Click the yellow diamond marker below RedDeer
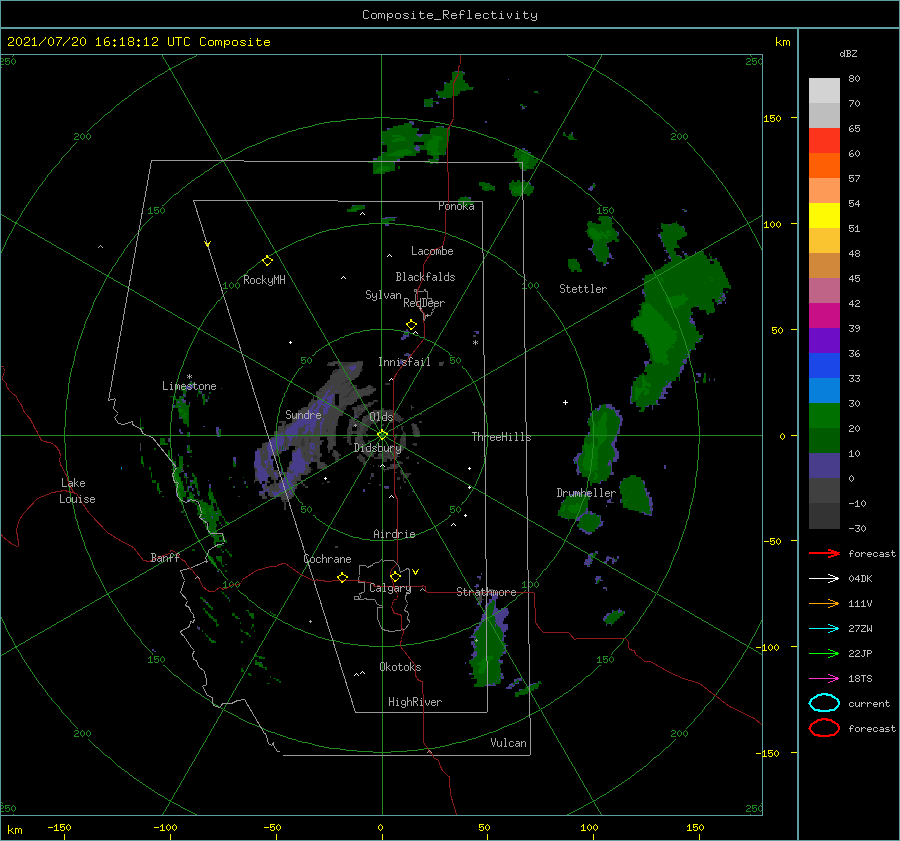 pos(411,325)
